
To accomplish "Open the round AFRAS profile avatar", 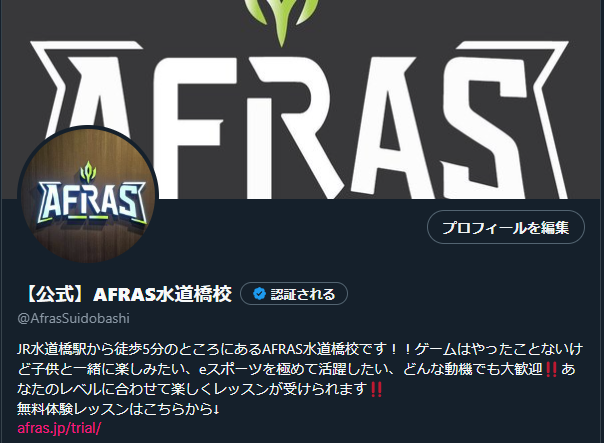I will [88, 195].
